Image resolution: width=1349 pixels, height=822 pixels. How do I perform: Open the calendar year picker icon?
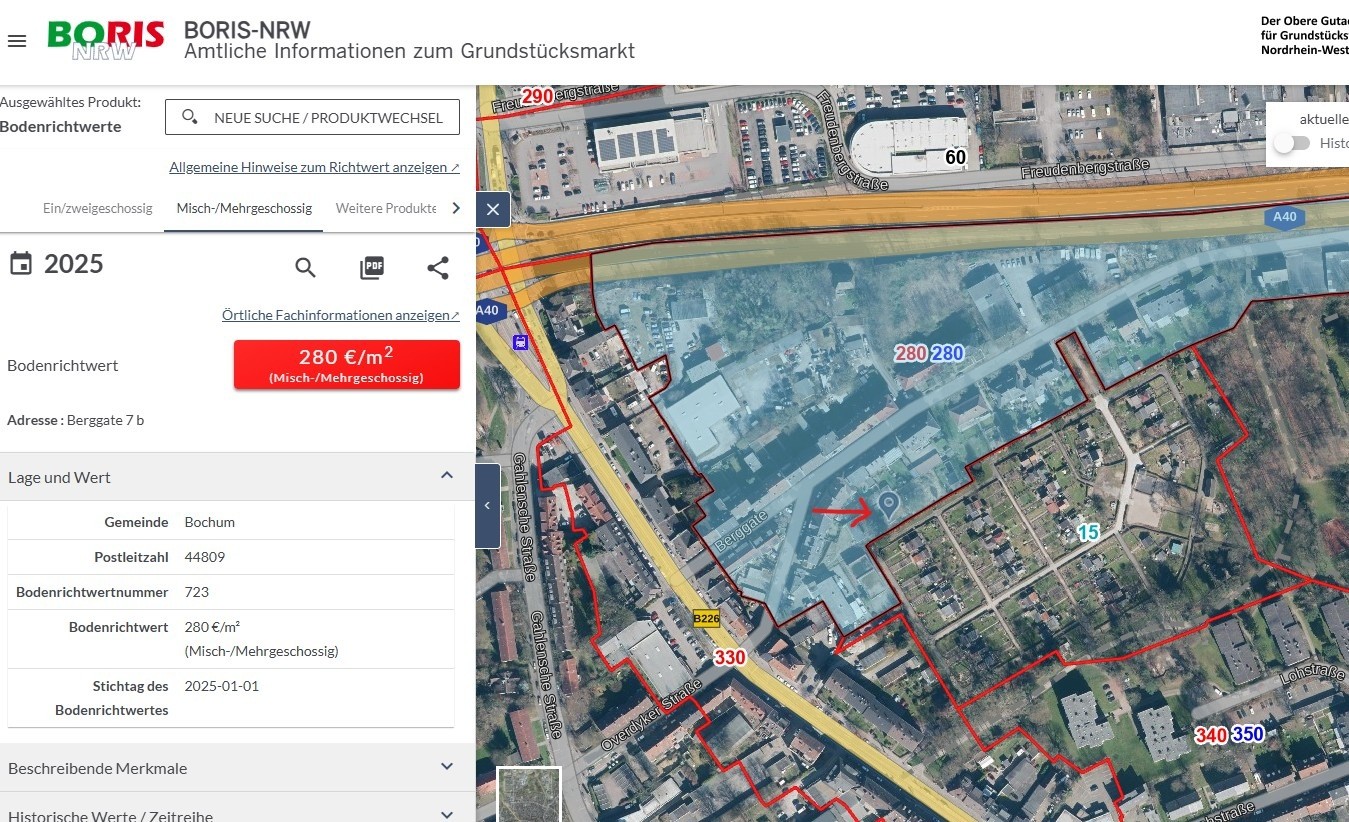point(21,264)
